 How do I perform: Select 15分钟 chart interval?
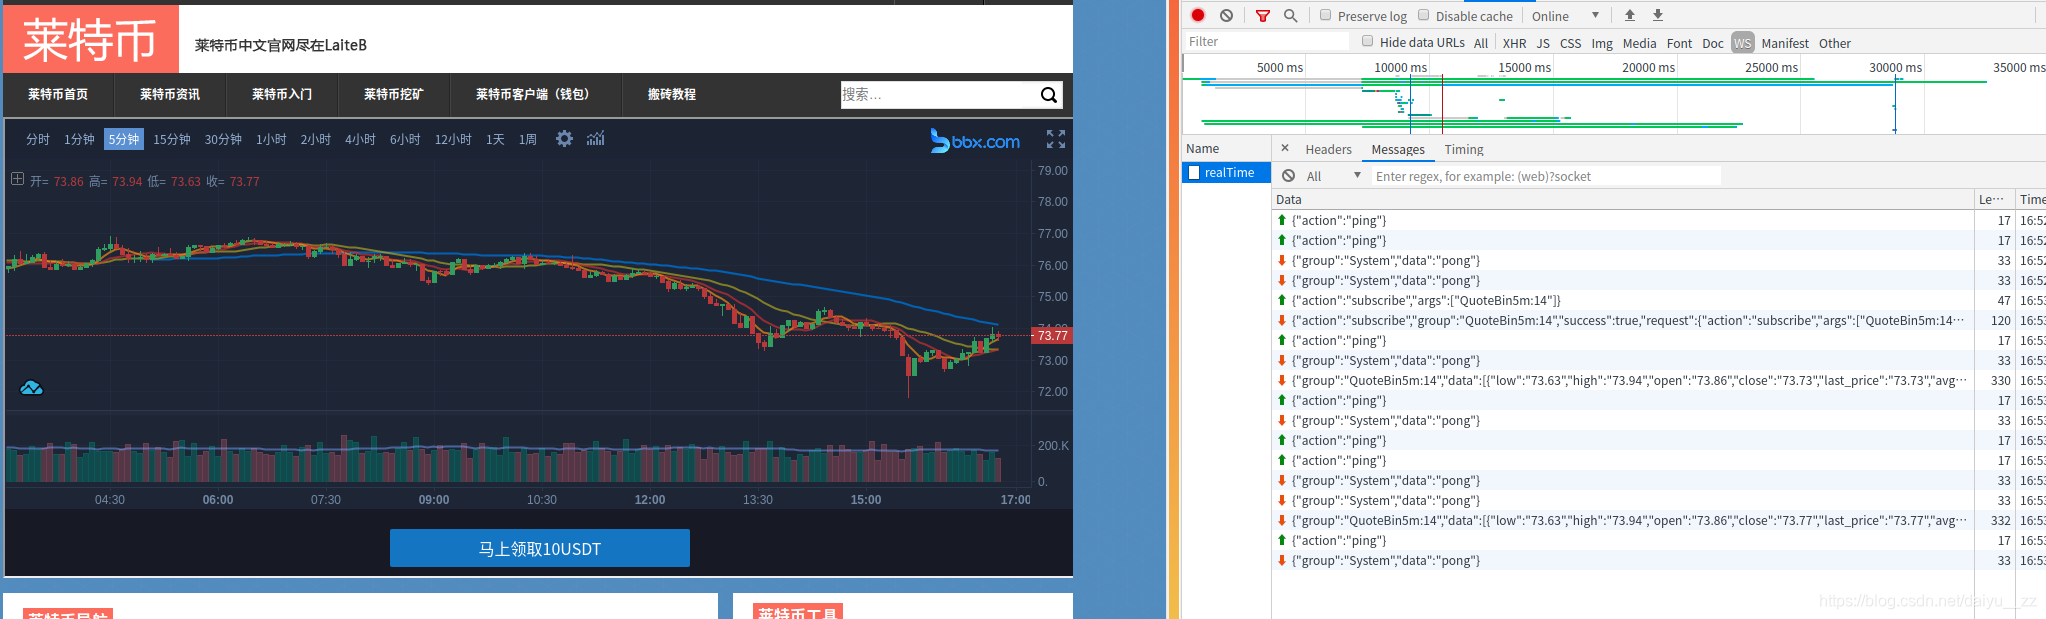(172, 139)
